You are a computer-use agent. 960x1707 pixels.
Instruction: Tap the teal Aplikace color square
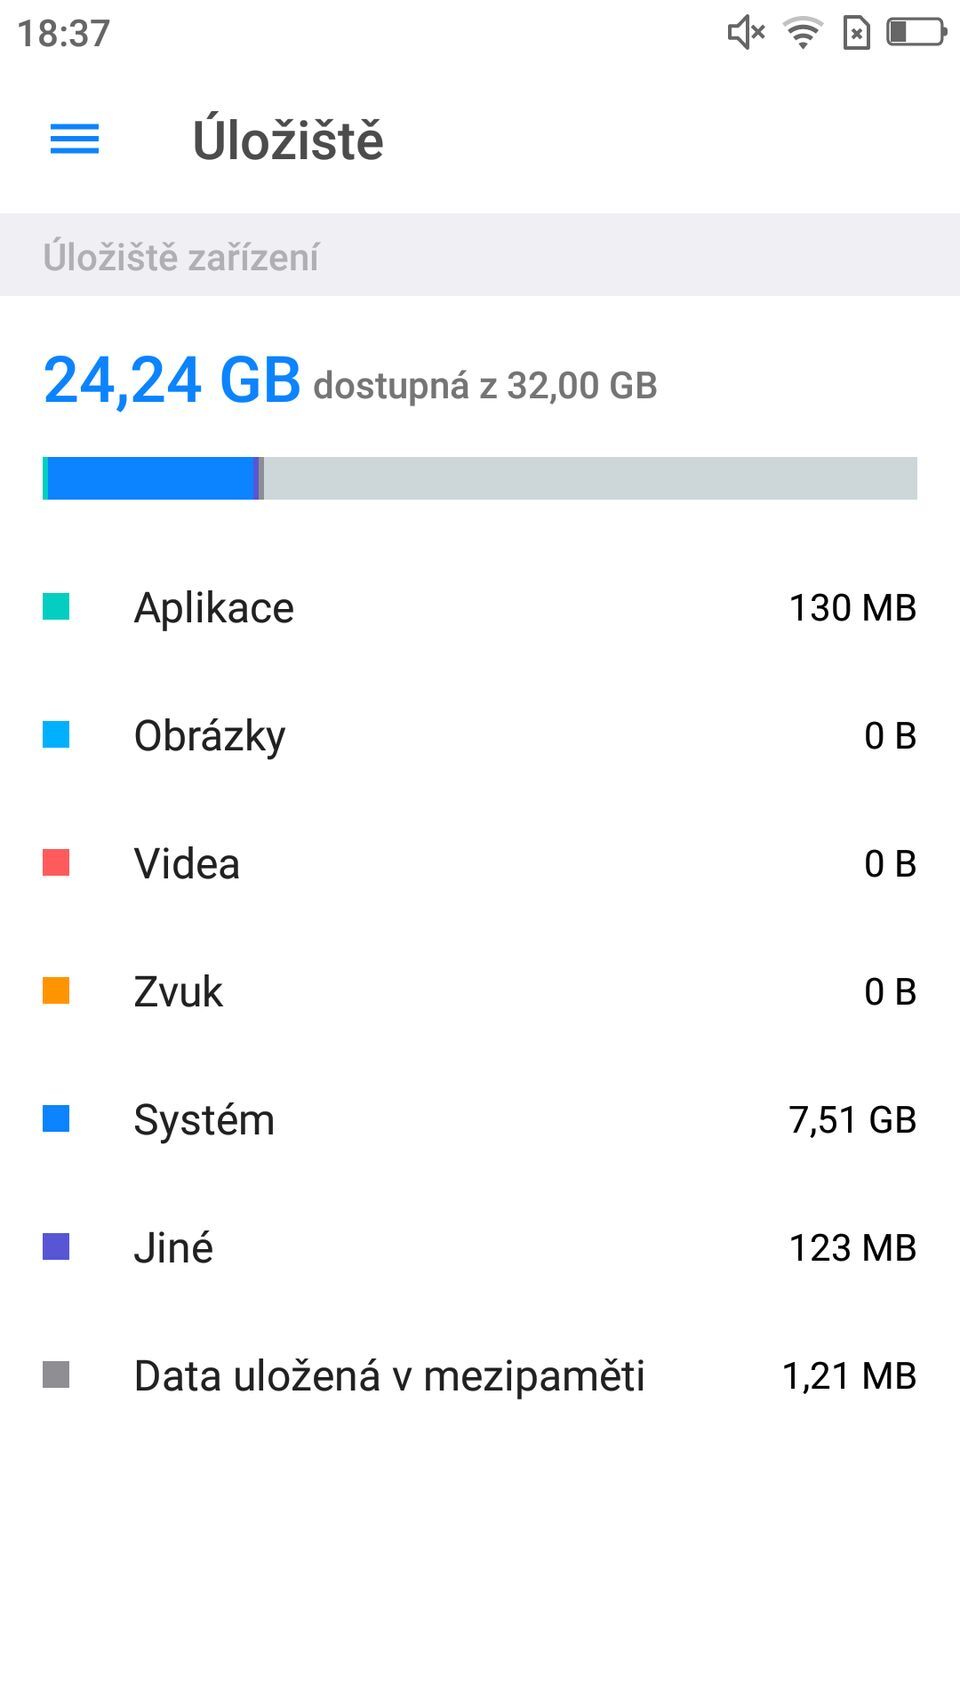[x=56, y=607]
